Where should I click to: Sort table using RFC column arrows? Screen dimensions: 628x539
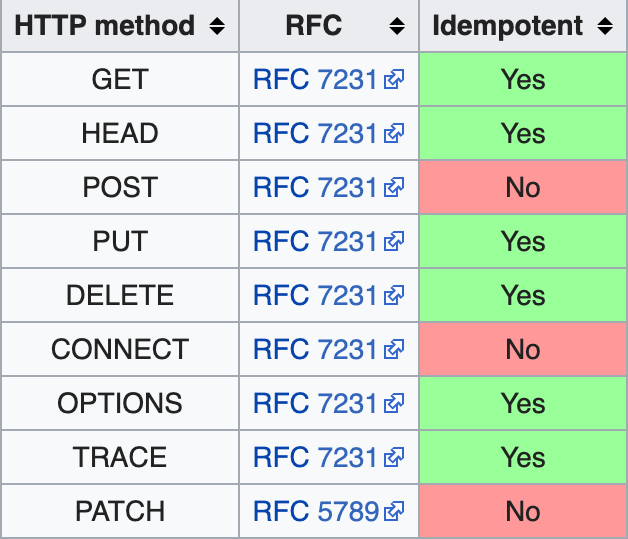pyautogui.click(x=397, y=27)
